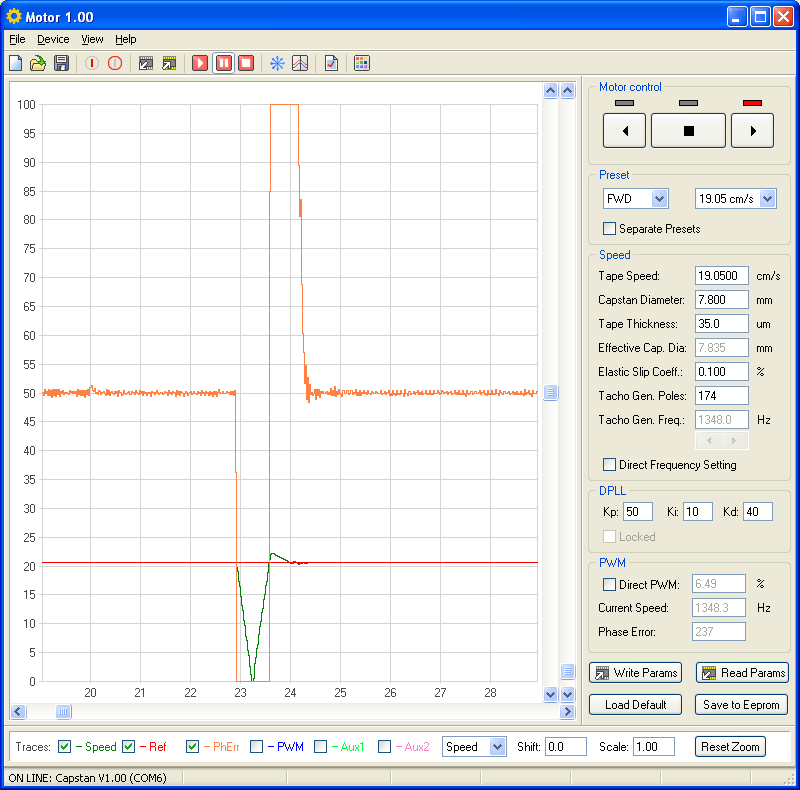The height and width of the screenshot is (790, 800).
Task: Click Save to Eeprom button
Action: 741,705
